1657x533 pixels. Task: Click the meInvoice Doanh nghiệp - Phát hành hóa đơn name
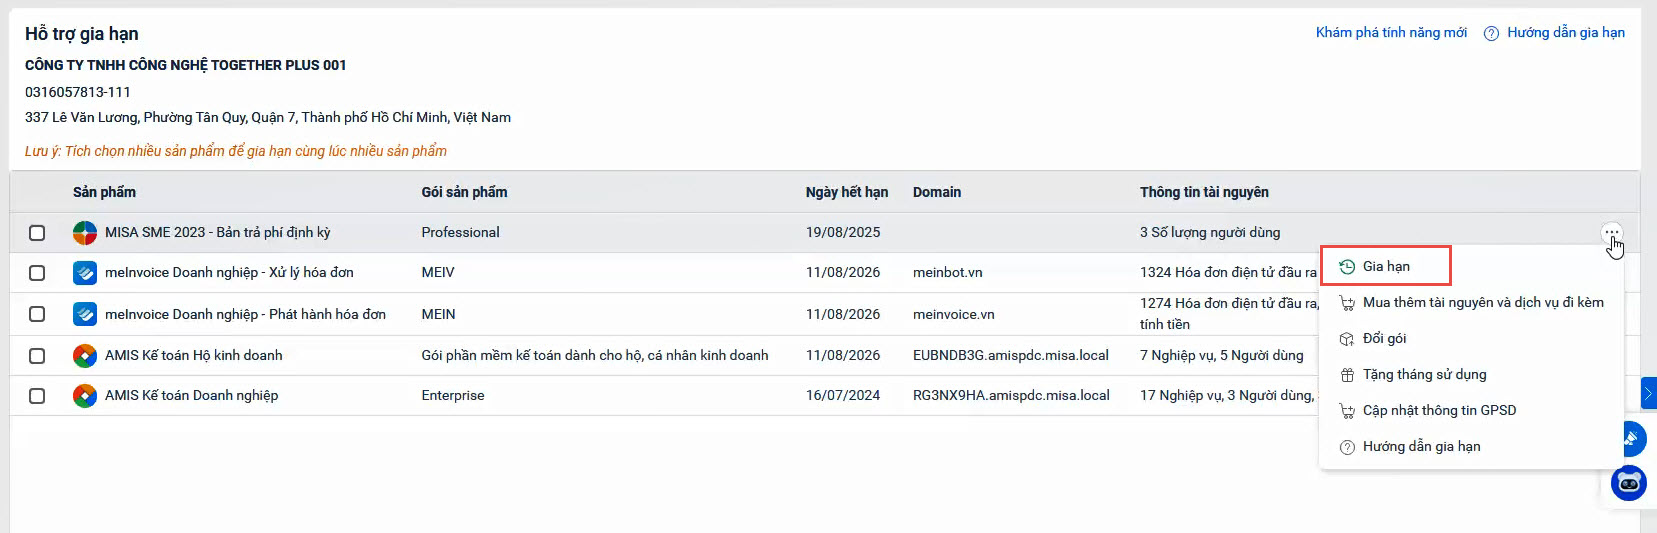pyautogui.click(x=245, y=314)
